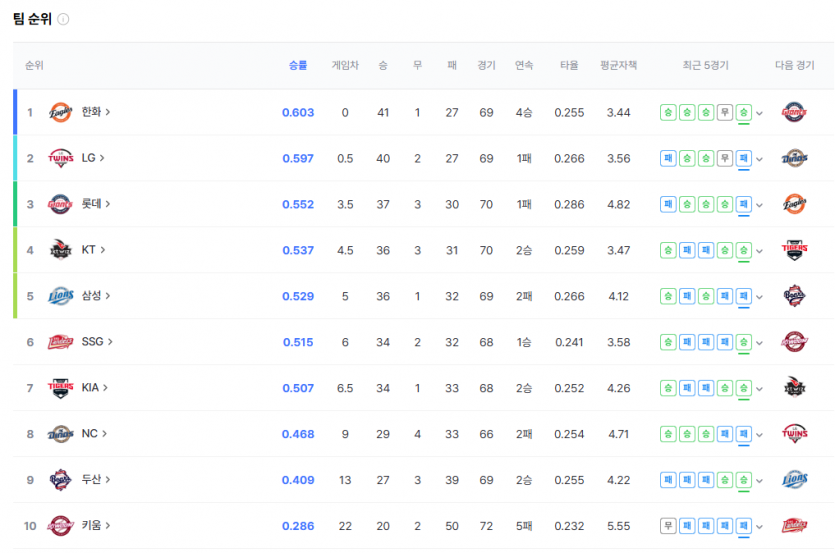Image resolution: width=835 pixels, height=553 pixels.
Task: Sort table by 평균자책 column
Action: (618, 65)
